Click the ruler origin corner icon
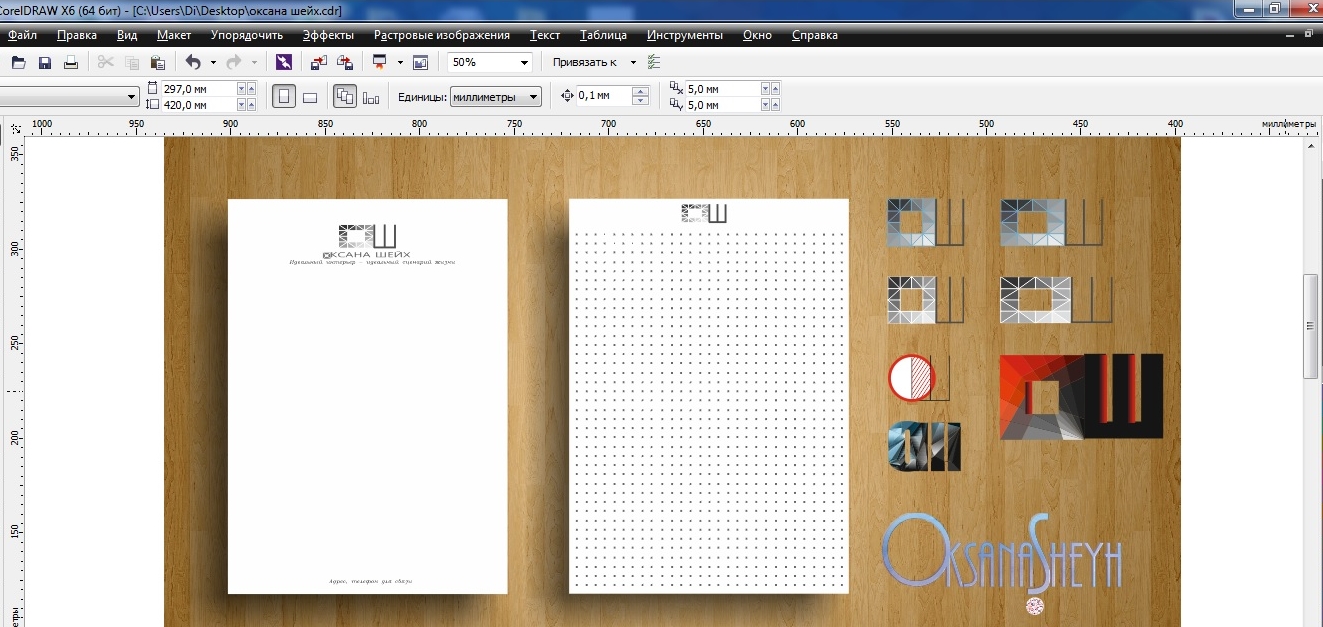This screenshot has width=1323, height=627. 15,129
